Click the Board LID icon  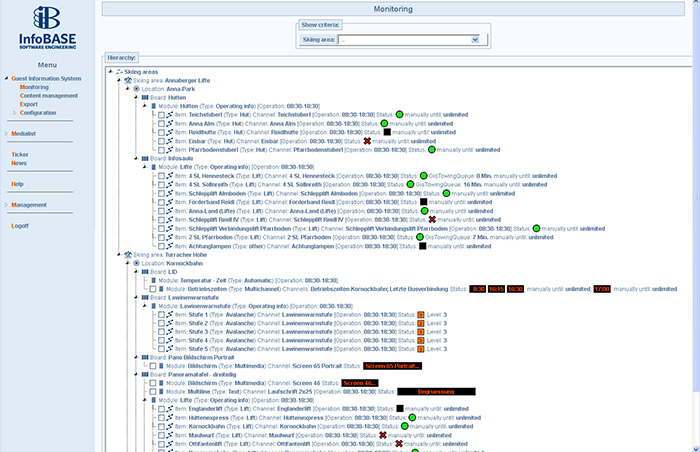tap(145, 272)
